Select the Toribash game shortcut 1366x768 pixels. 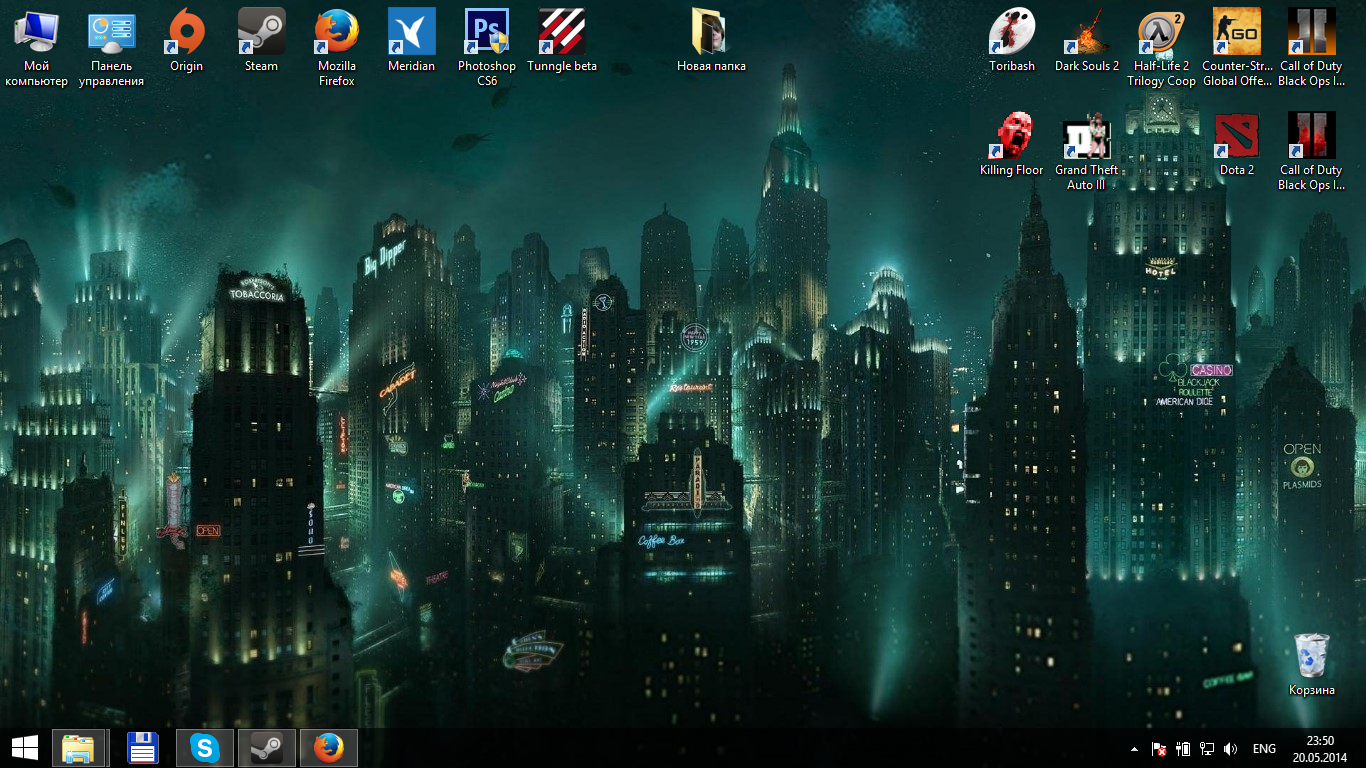pos(1012,40)
